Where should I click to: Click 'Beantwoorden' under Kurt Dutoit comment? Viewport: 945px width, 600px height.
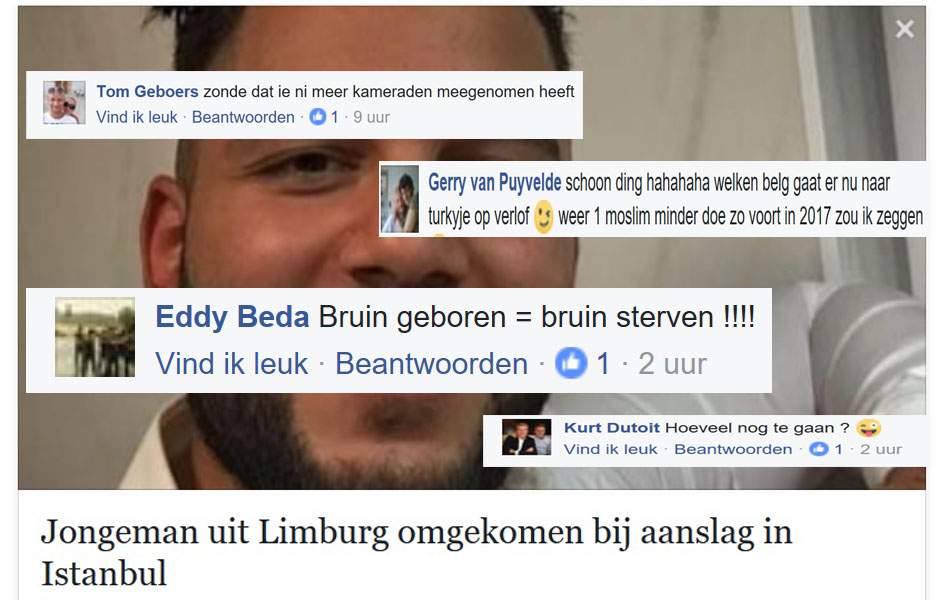click(x=733, y=449)
